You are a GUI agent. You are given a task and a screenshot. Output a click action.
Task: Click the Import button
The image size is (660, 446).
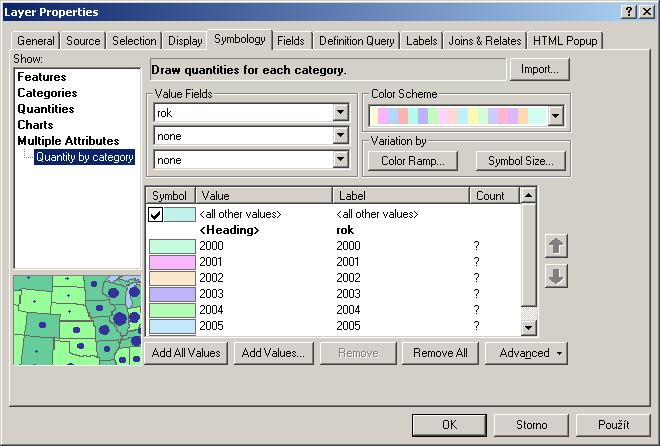[540, 69]
